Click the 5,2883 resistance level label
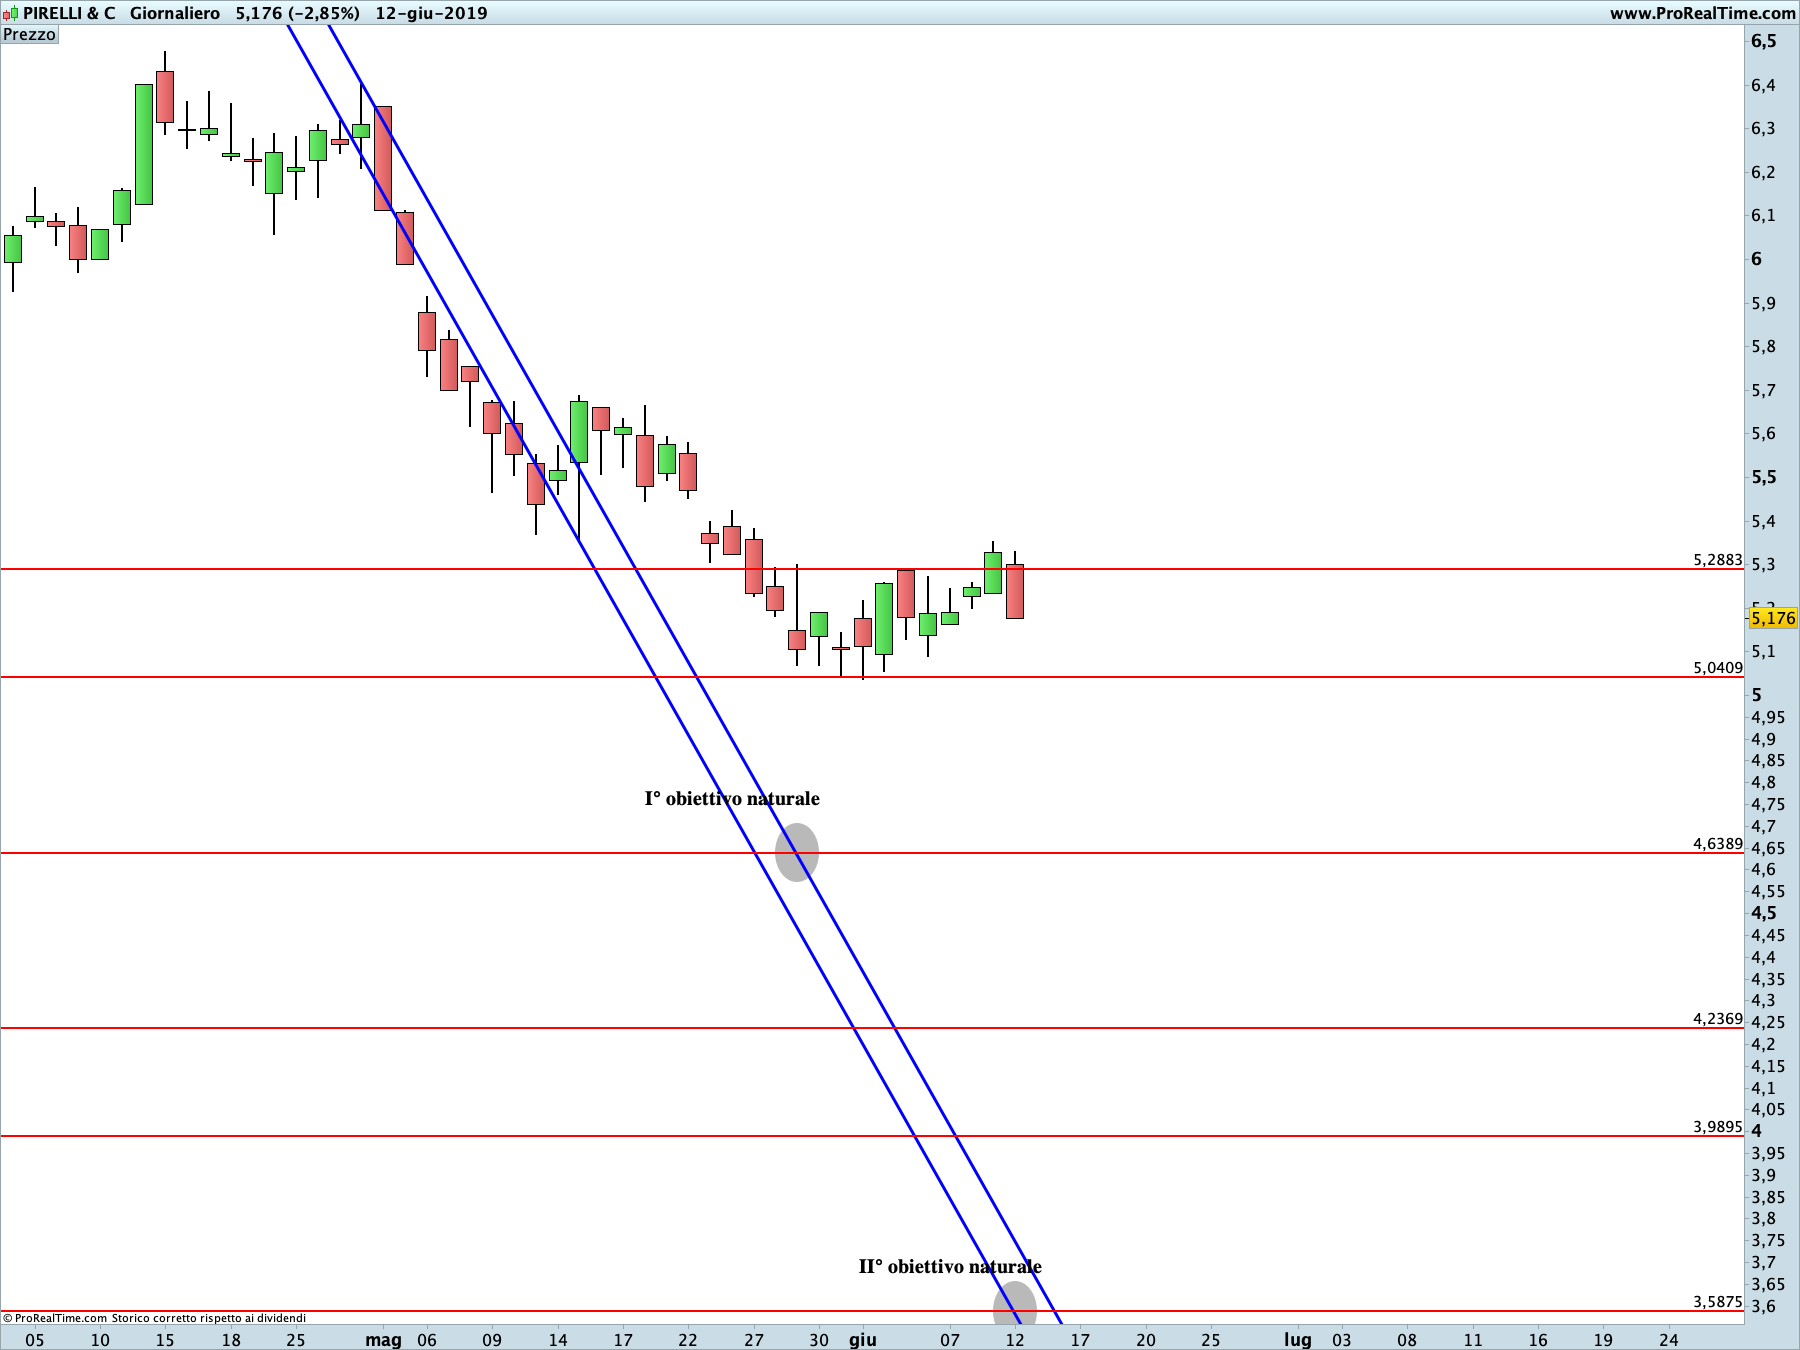This screenshot has width=1800, height=1350. pos(1718,560)
